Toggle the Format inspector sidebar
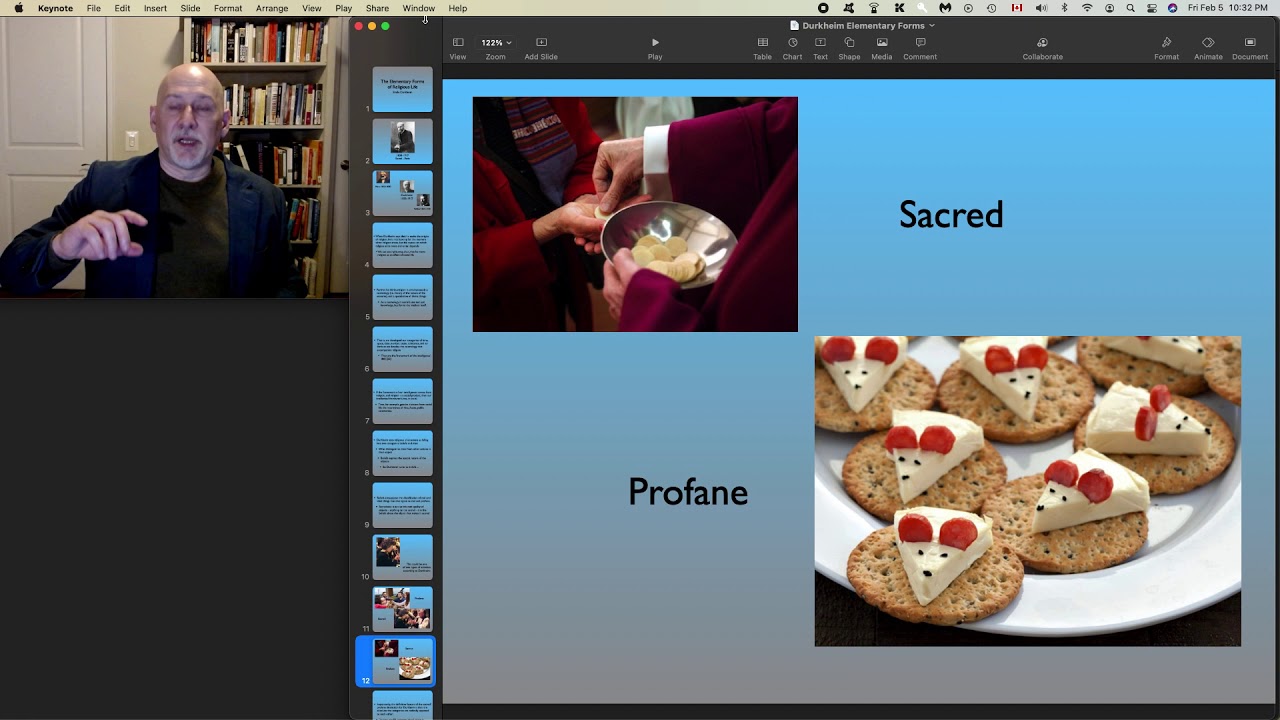The height and width of the screenshot is (720, 1280). click(1166, 48)
